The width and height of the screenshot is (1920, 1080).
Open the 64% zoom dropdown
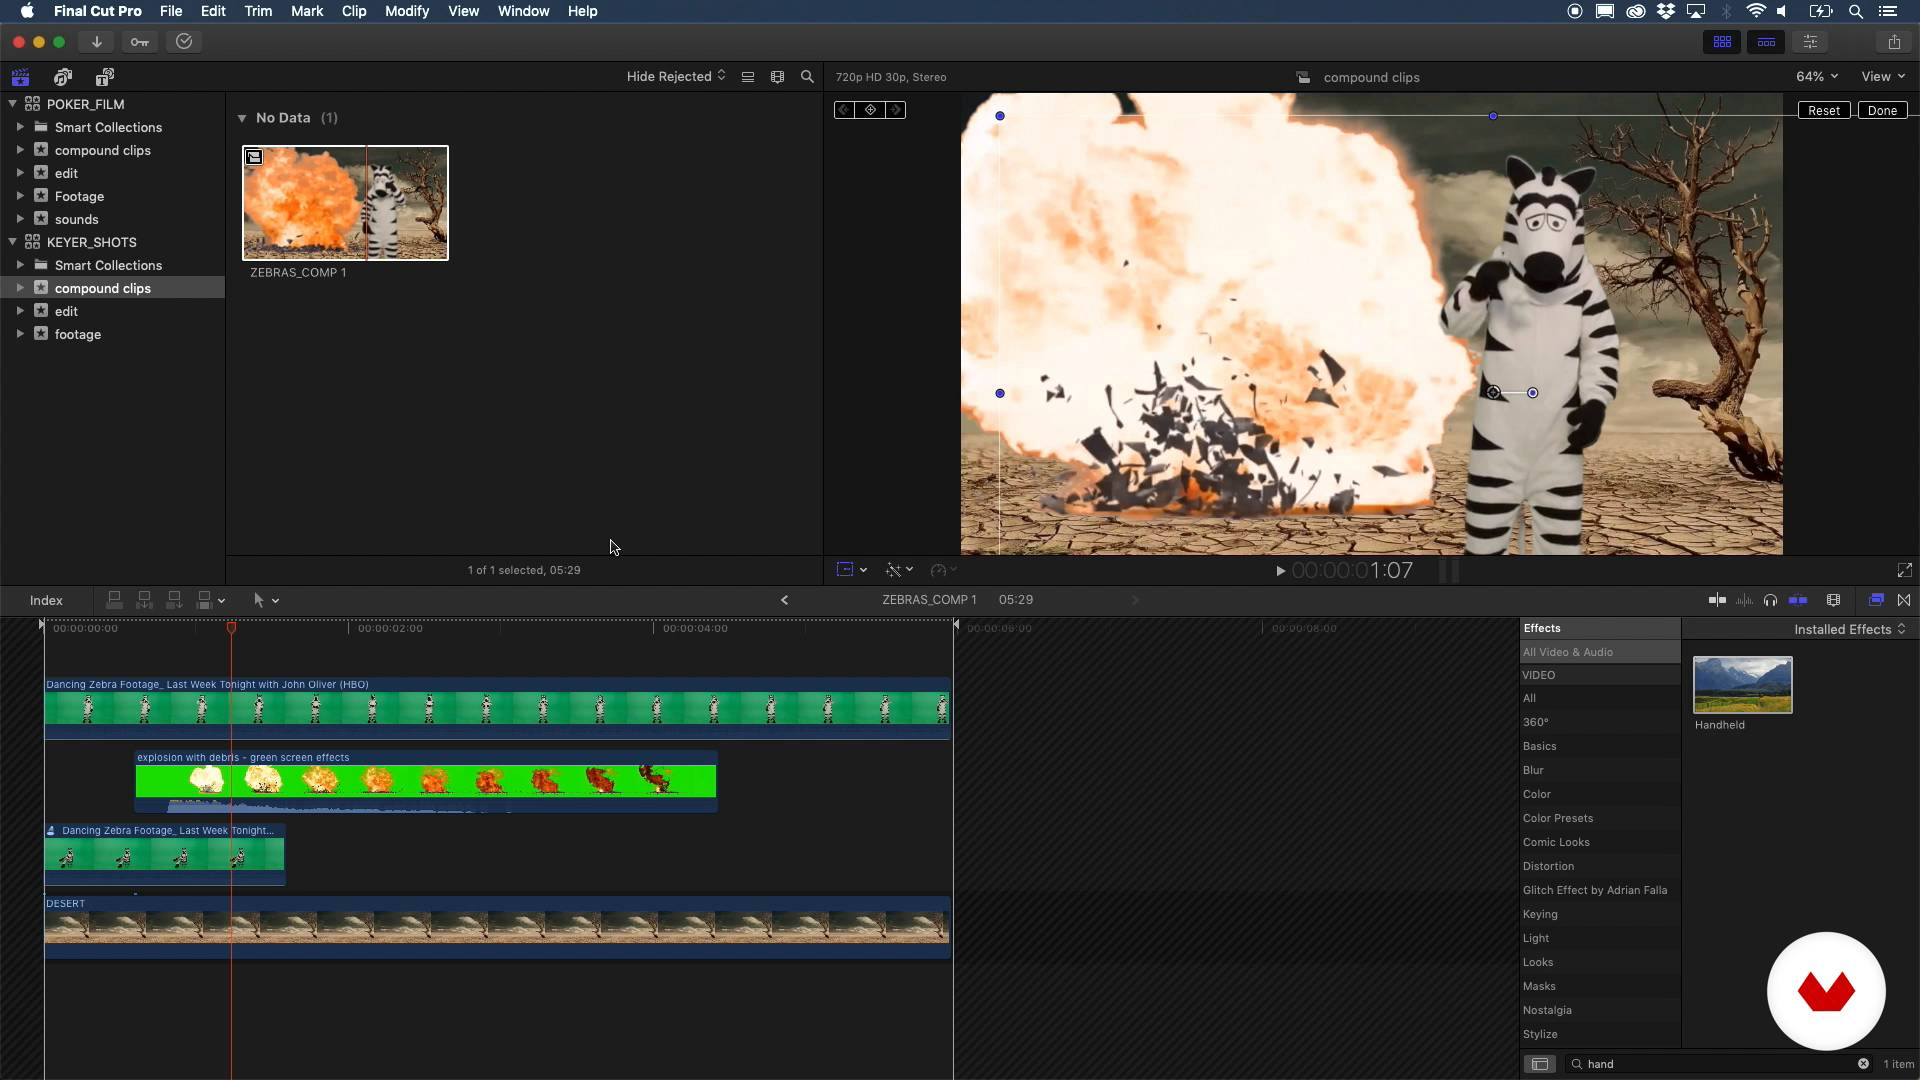point(1816,77)
